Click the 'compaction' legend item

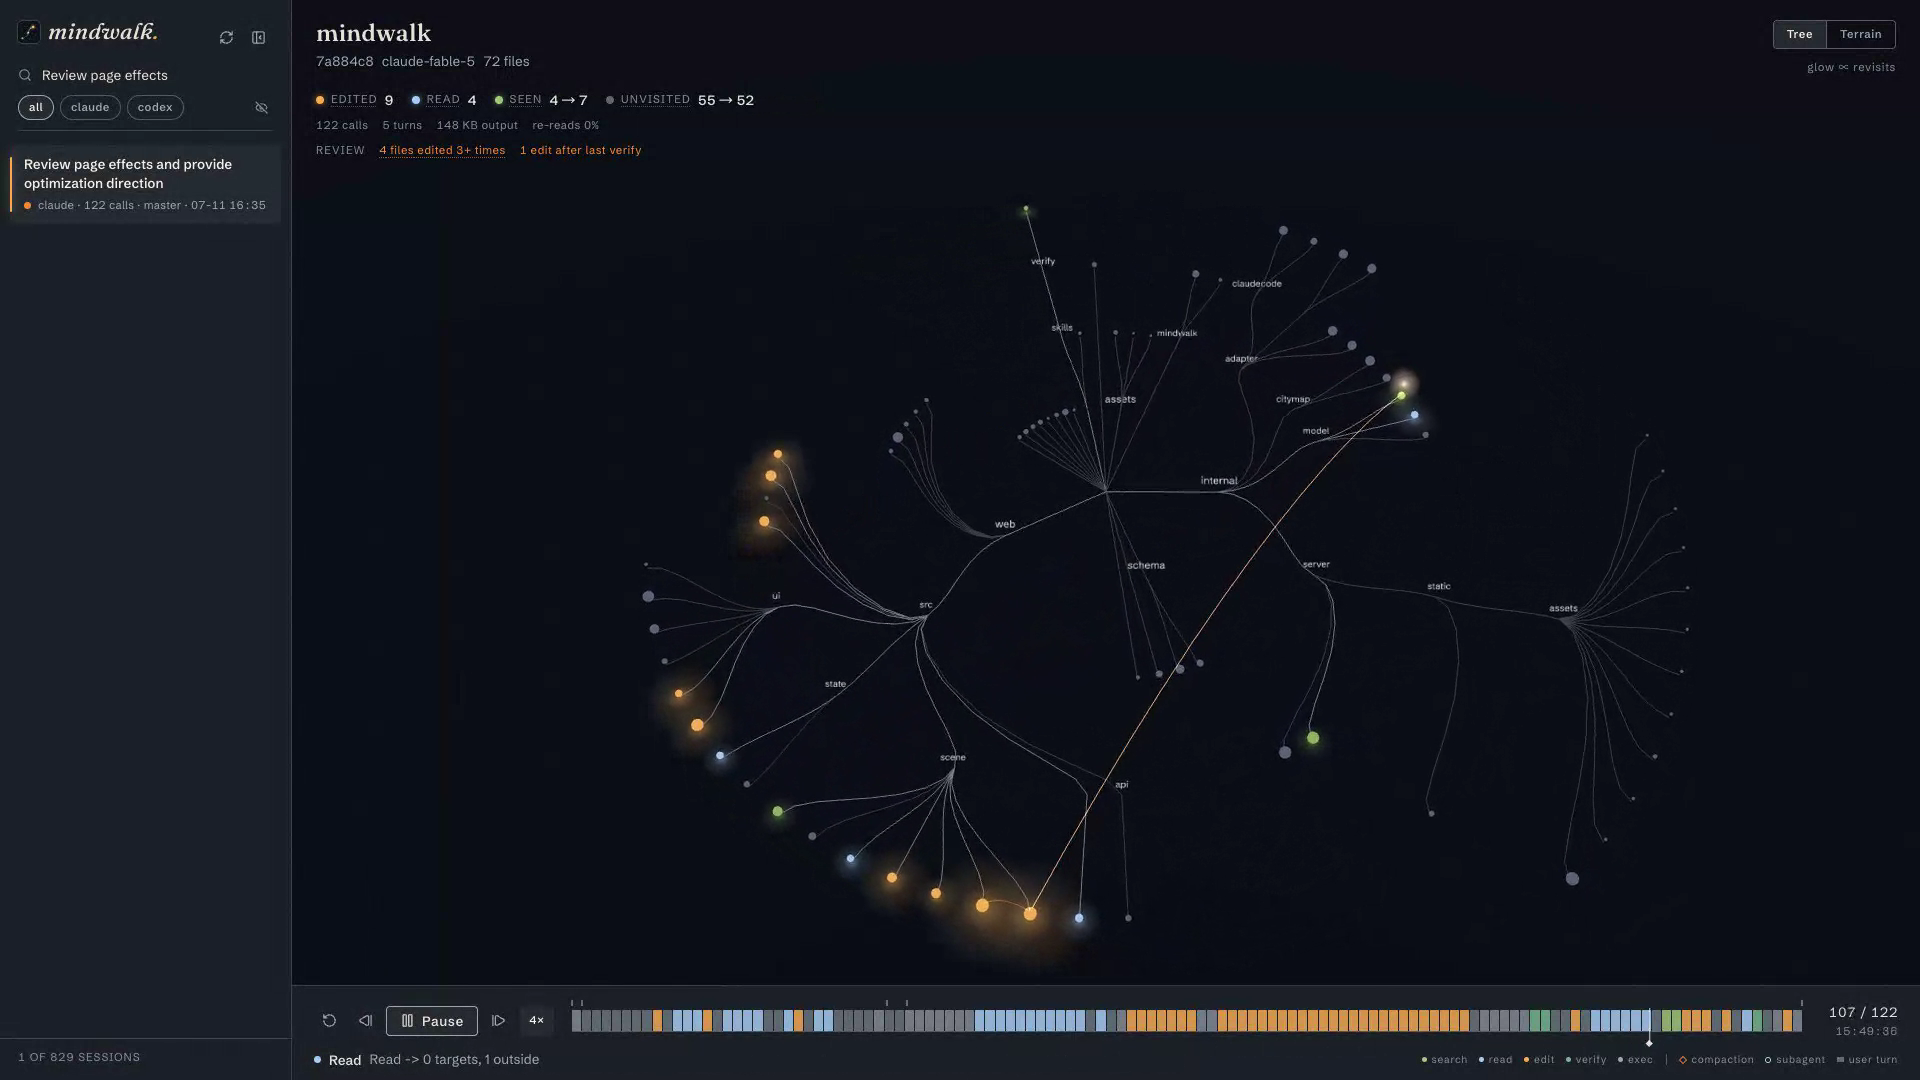click(x=1716, y=1060)
